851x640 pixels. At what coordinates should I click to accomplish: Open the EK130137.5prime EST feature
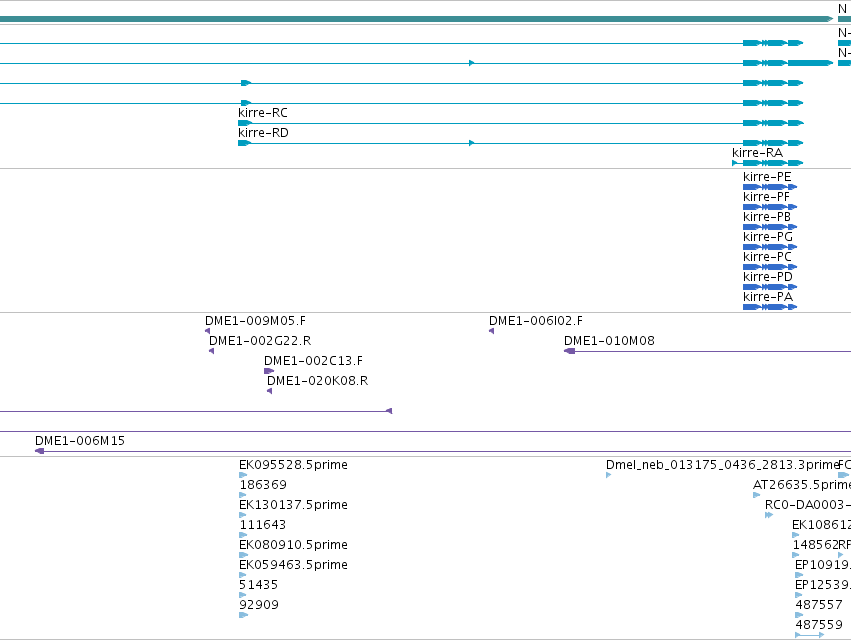[x=293, y=505]
